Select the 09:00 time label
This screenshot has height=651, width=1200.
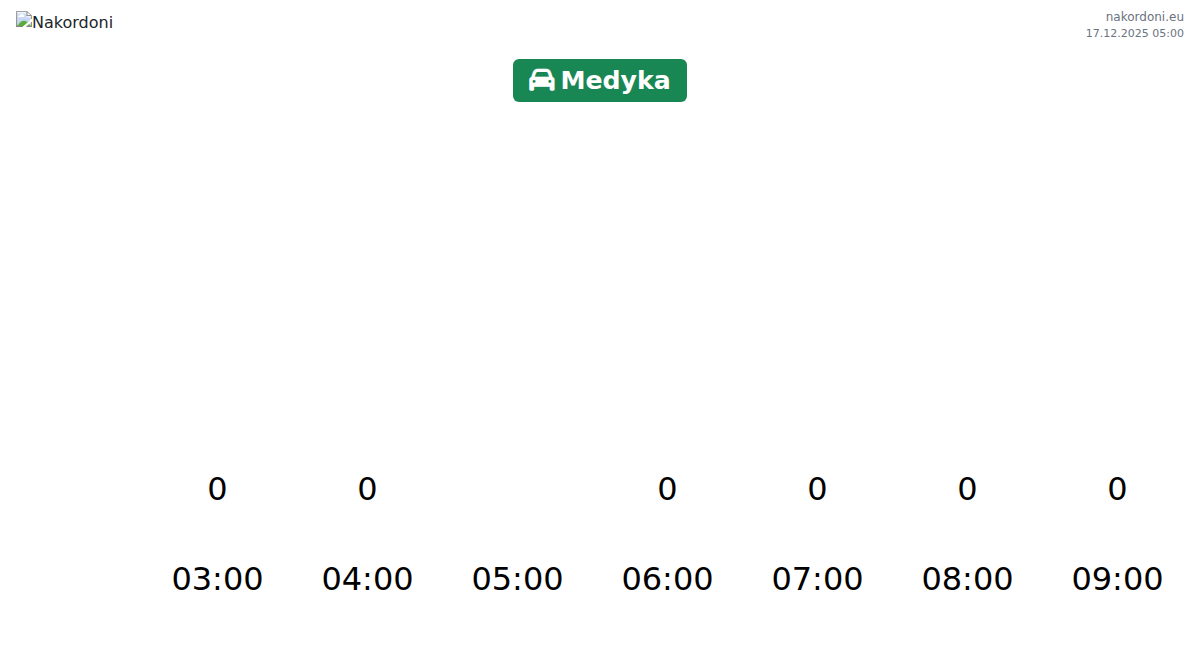click(1117, 579)
